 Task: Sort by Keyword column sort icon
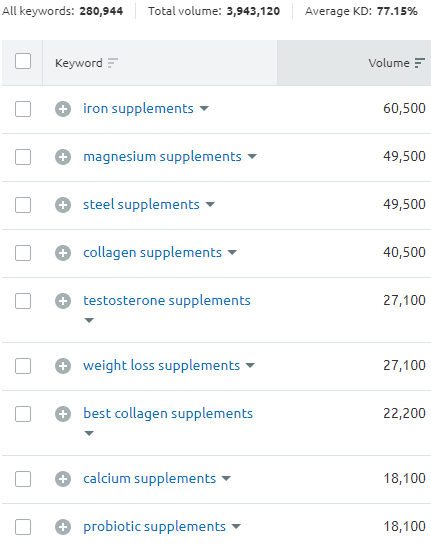coord(112,63)
